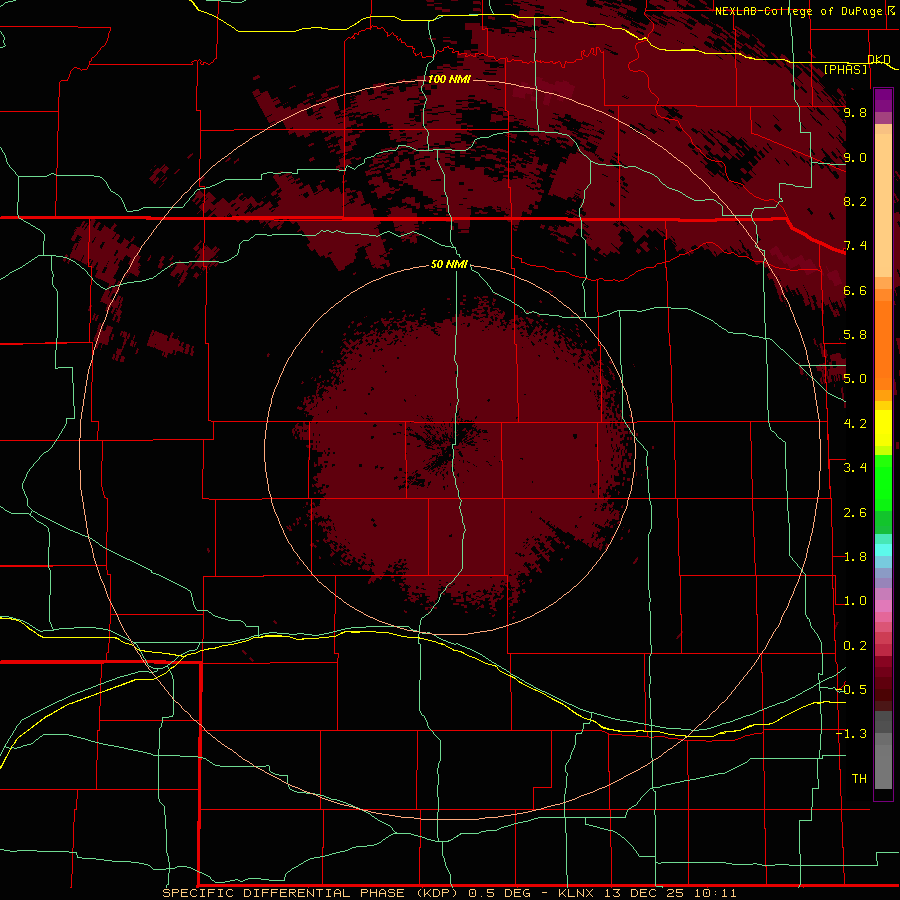Click the 6.6 value on color scale
The height and width of the screenshot is (900, 900).
[x=855, y=290]
